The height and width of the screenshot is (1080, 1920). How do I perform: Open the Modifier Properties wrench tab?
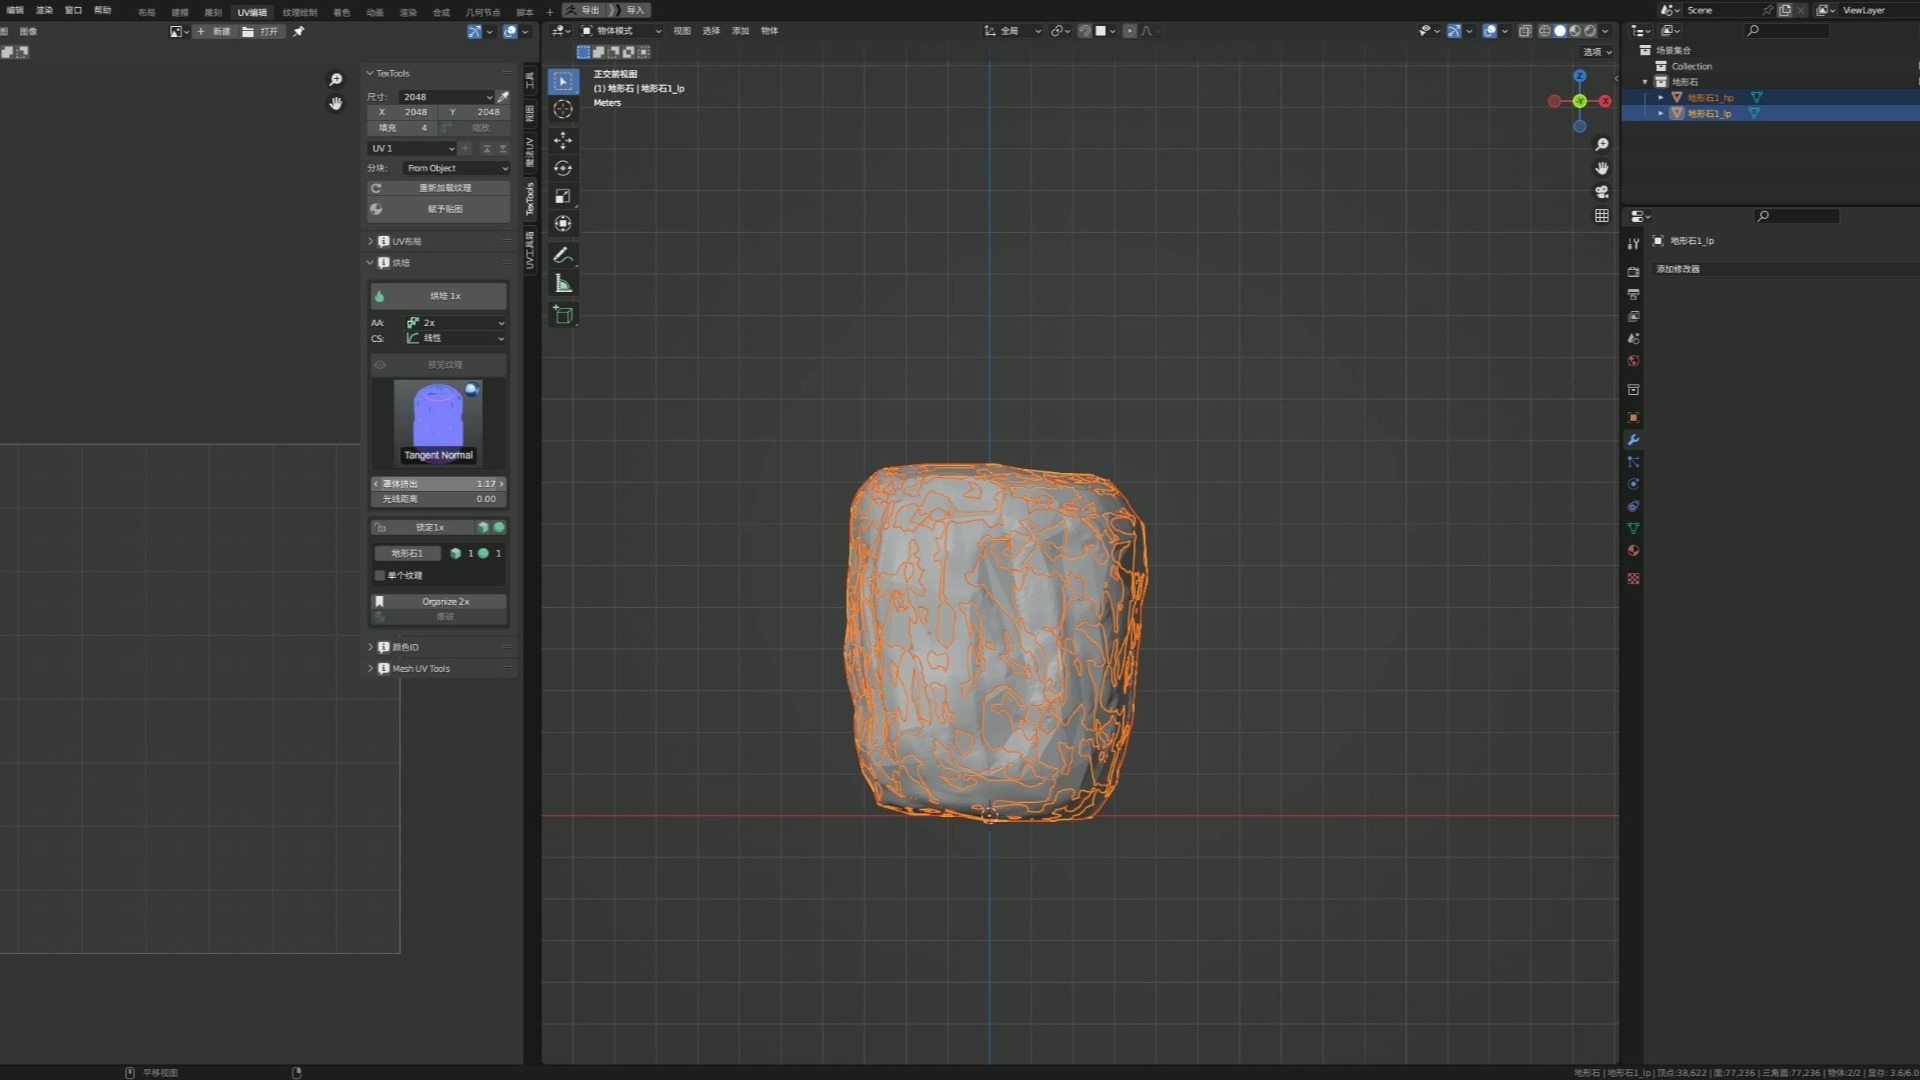[x=1633, y=440]
